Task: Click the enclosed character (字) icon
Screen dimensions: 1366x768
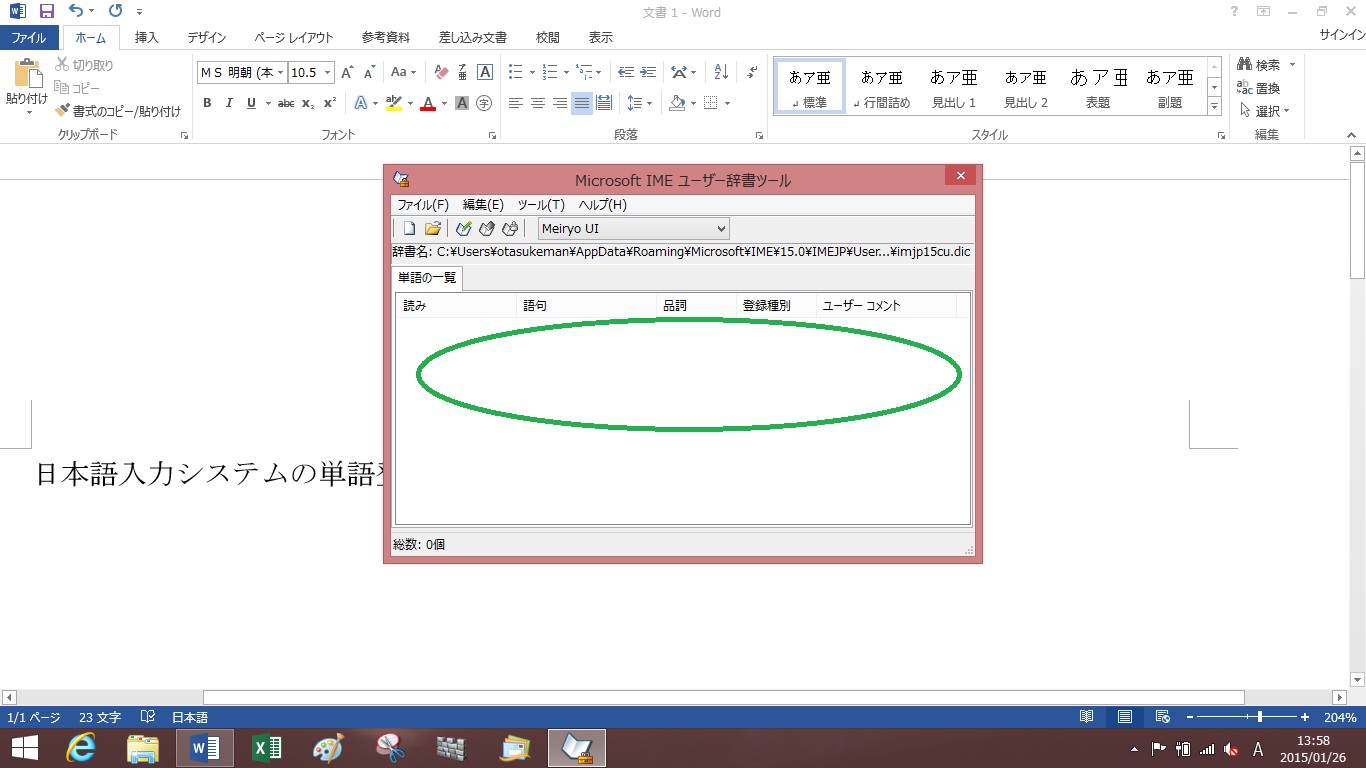Action: pyautogui.click(x=484, y=103)
